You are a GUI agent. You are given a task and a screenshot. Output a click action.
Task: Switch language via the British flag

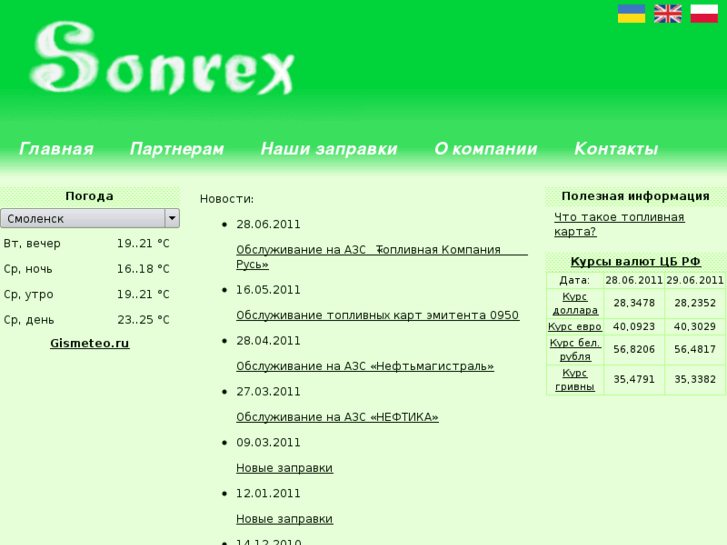point(668,13)
